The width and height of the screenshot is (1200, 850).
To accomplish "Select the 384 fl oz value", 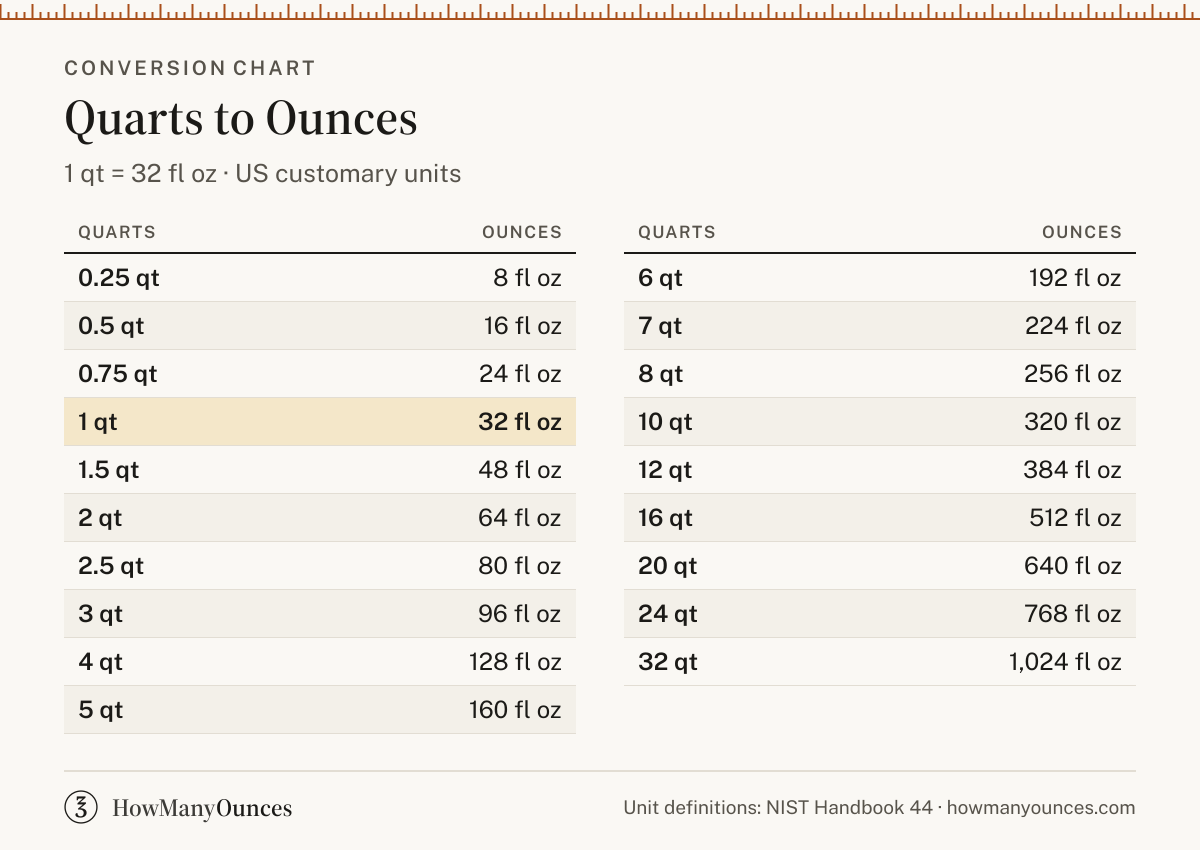I will [1073, 470].
